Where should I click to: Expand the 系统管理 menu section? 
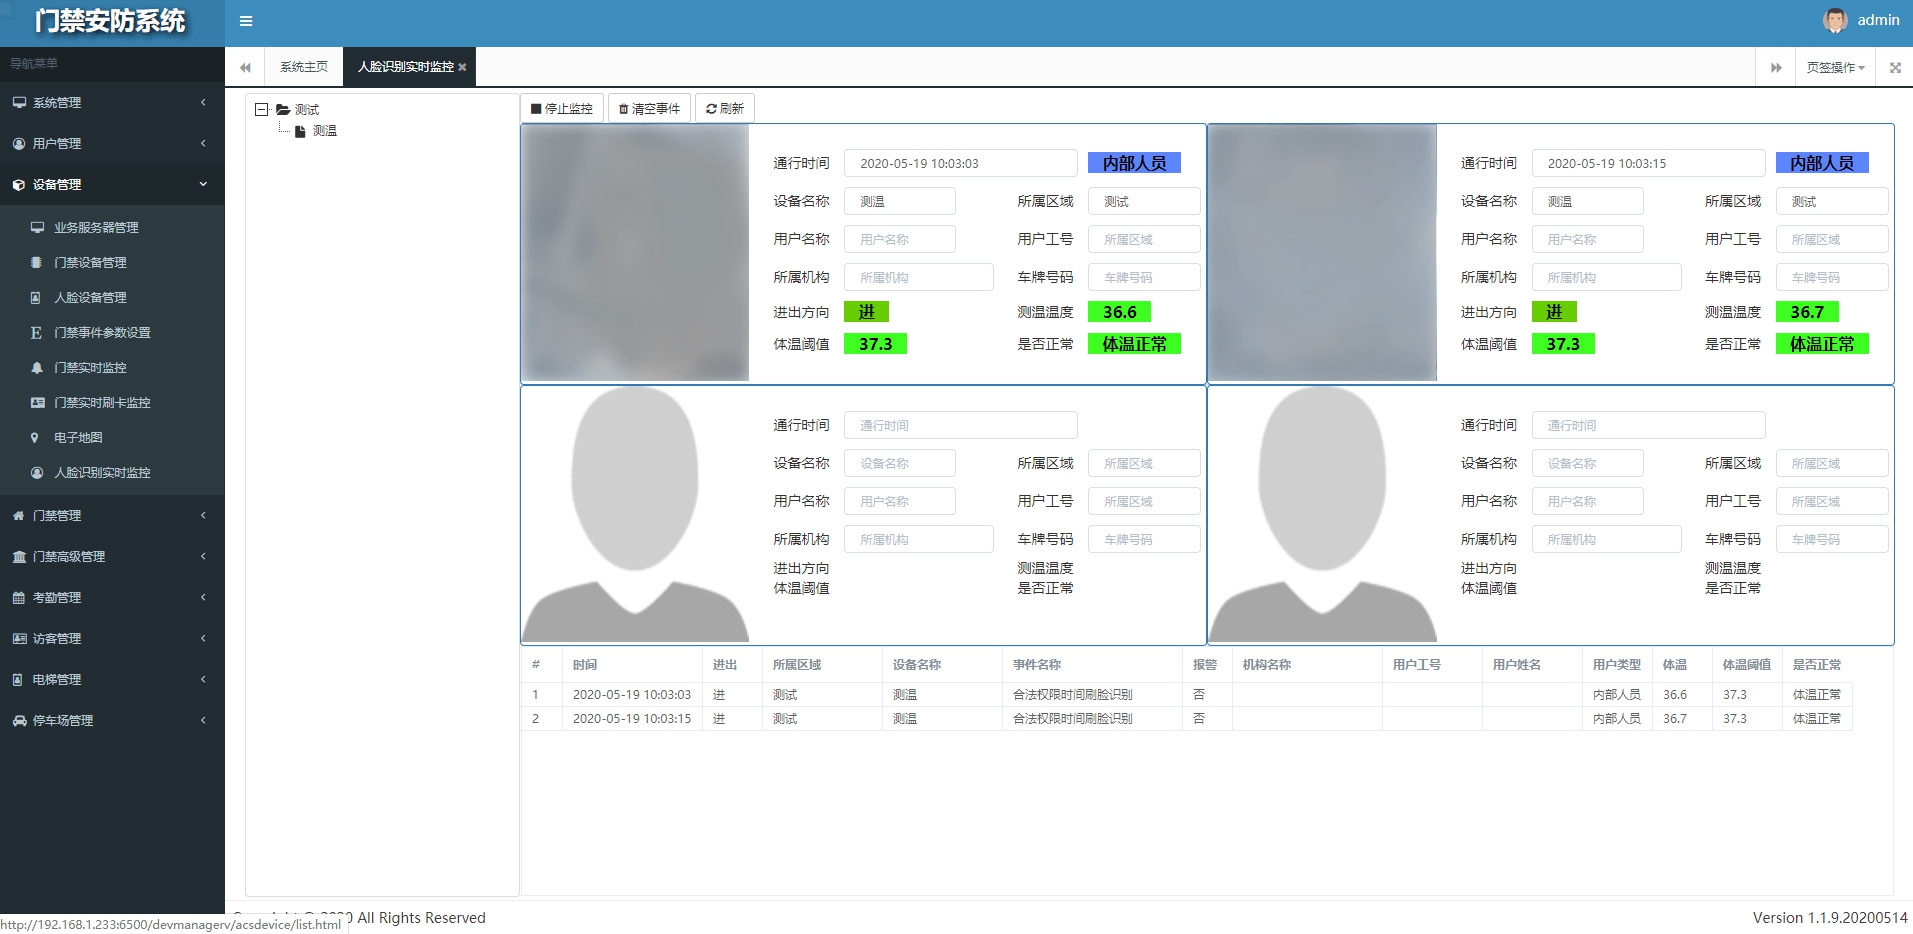point(112,103)
